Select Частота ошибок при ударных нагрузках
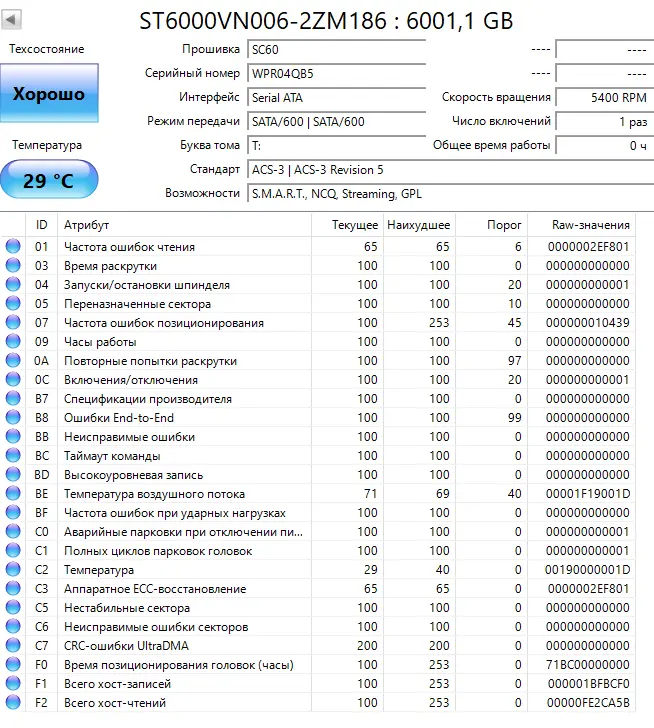Image resolution: width=654 pixels, height=728 pixels. tap(175, 514)
